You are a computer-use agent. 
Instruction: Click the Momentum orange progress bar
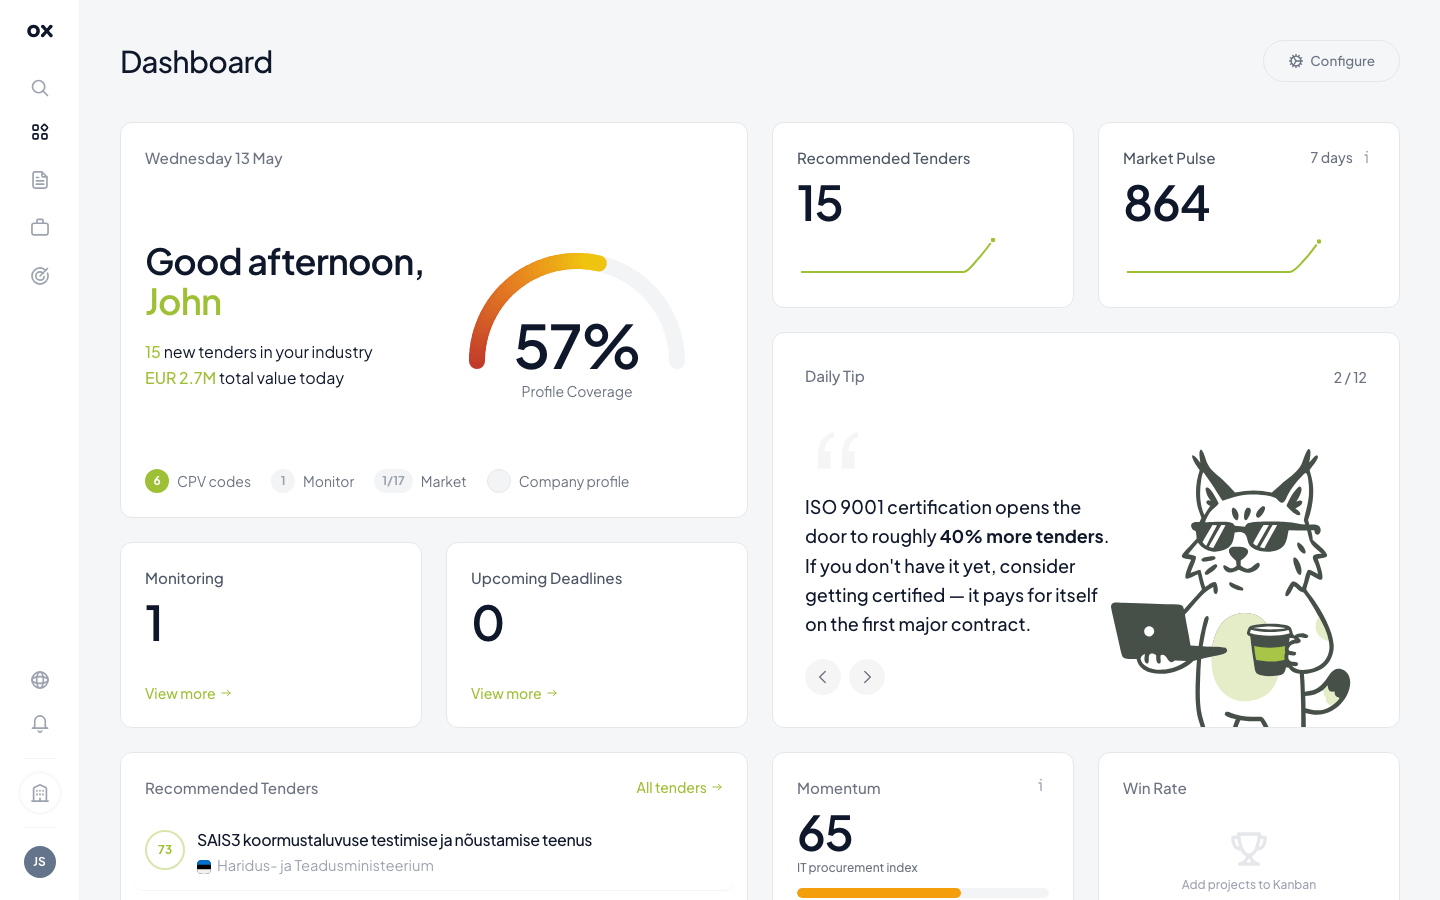(x=879, y=893)
